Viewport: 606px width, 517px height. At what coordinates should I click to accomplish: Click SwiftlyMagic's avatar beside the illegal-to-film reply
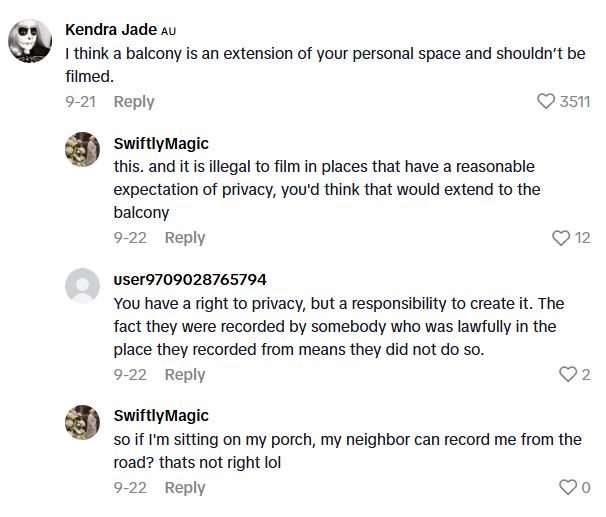click(82, 150)
